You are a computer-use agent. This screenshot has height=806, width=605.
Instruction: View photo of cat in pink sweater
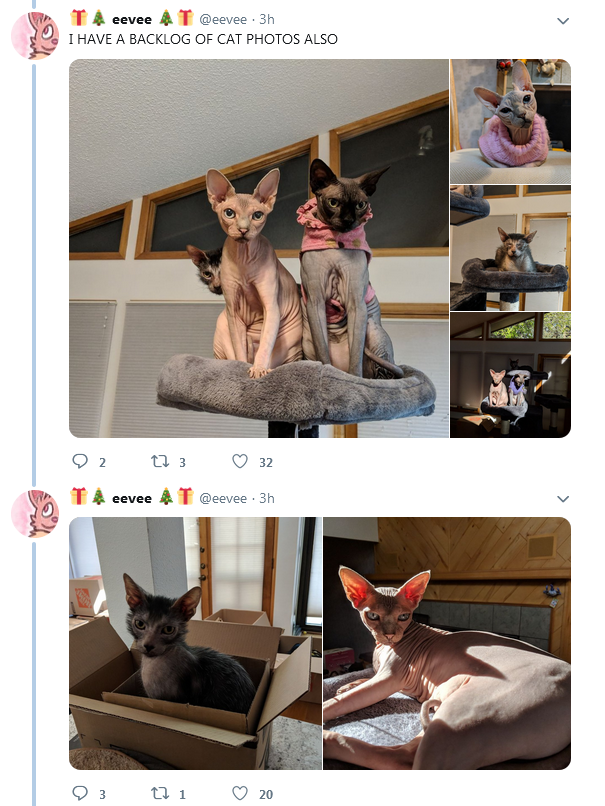click(510, 121)
